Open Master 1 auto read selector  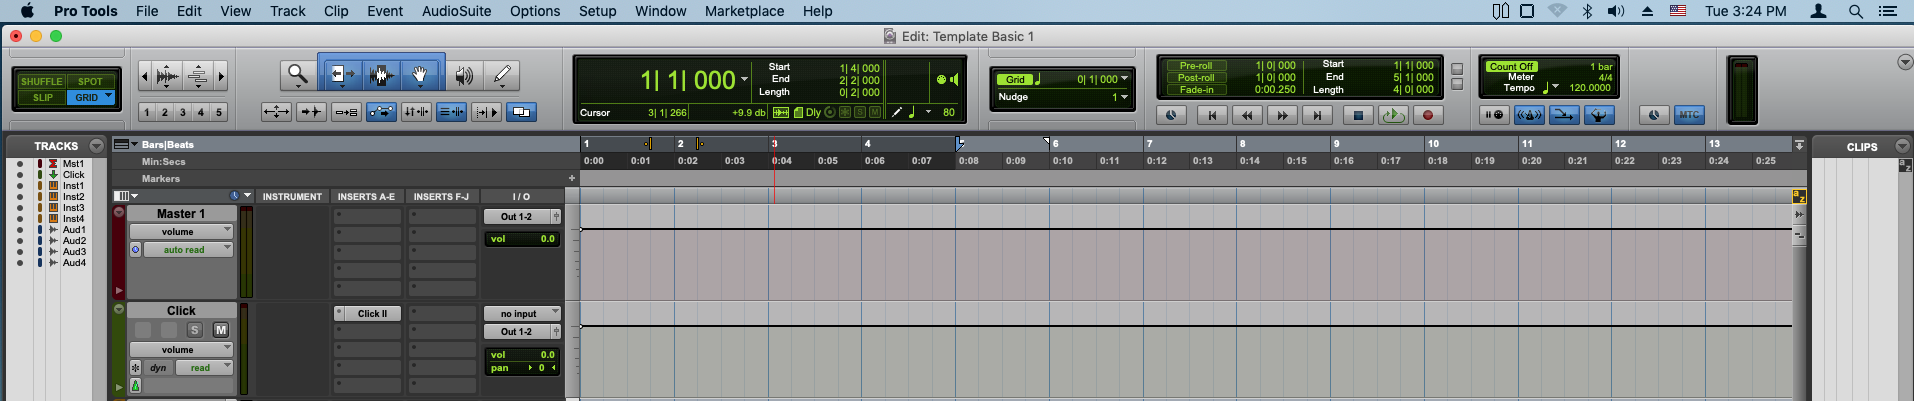(188, 250)
